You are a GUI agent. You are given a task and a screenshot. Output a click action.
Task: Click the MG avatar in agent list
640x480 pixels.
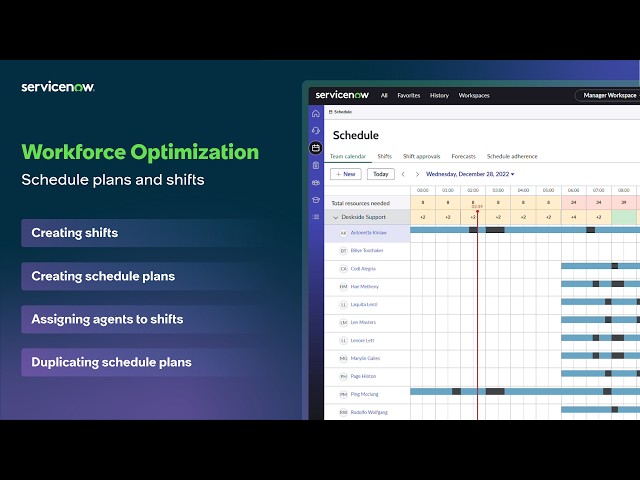343,358
